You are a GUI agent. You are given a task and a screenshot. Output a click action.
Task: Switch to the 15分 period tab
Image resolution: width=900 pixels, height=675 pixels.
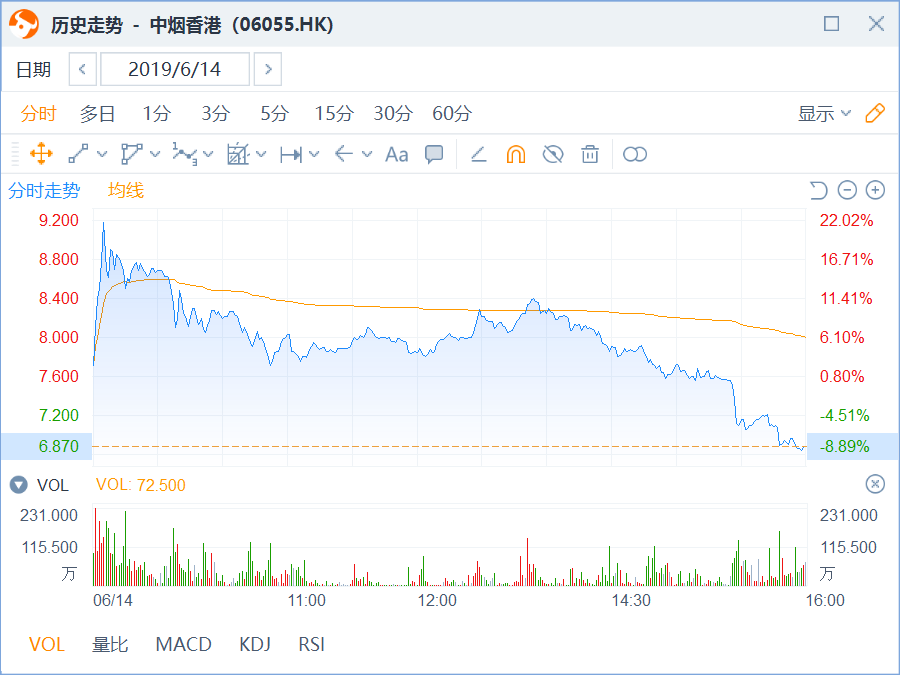point(334,114)
